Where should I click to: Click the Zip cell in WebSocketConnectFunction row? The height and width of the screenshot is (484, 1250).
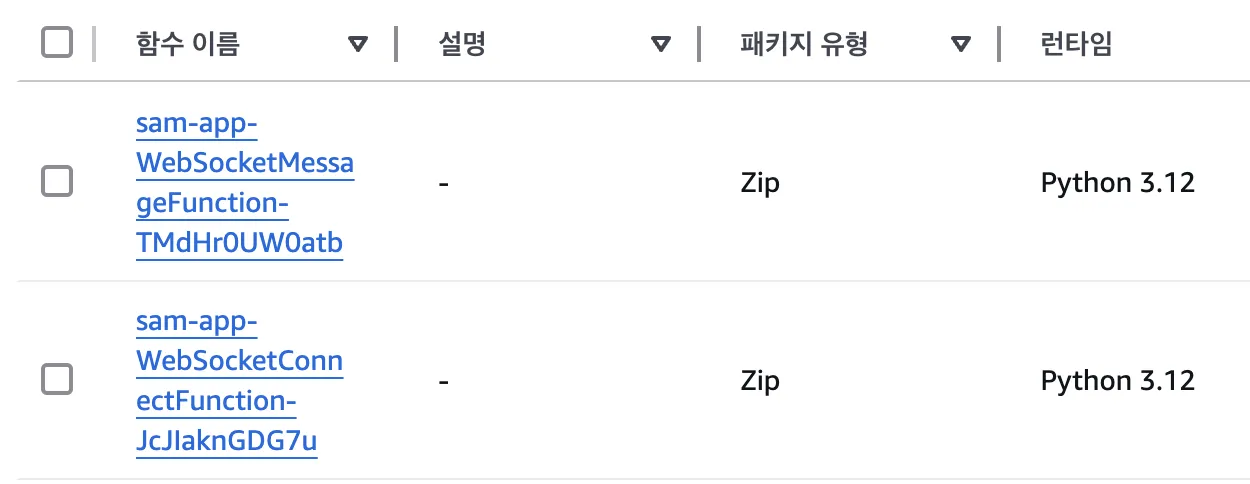tap(760, 381)
